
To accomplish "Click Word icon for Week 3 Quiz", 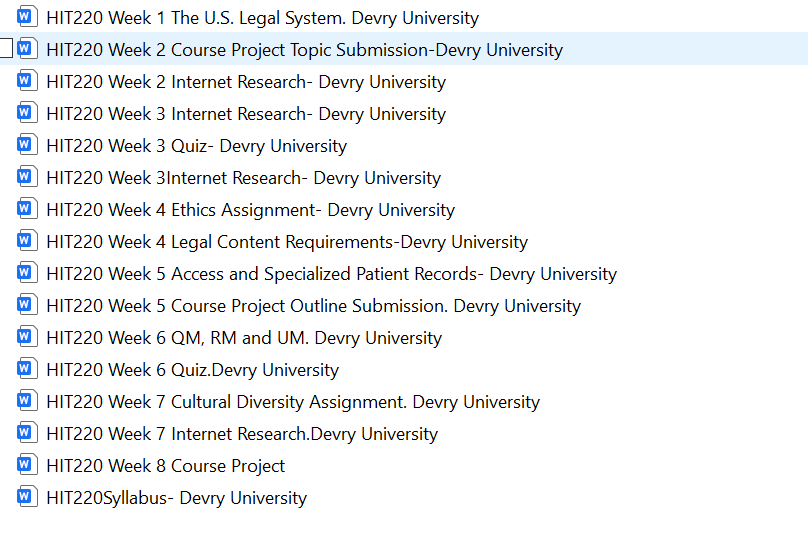I will 27,144.
